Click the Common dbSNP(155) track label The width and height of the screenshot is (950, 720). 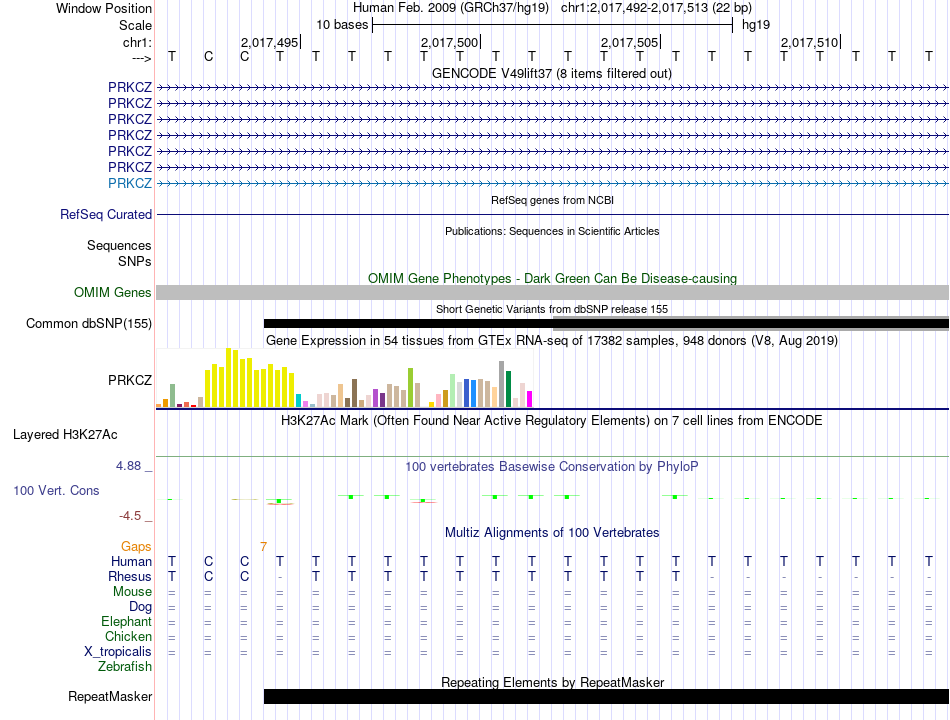[x=89, y=324]
